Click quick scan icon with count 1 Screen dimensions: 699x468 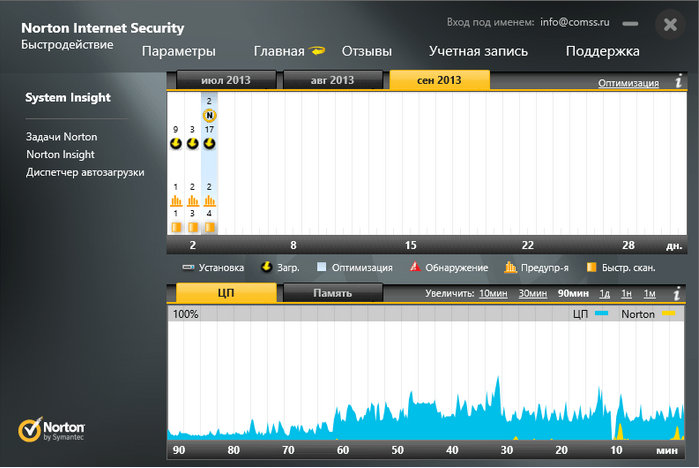click(176, 227)
